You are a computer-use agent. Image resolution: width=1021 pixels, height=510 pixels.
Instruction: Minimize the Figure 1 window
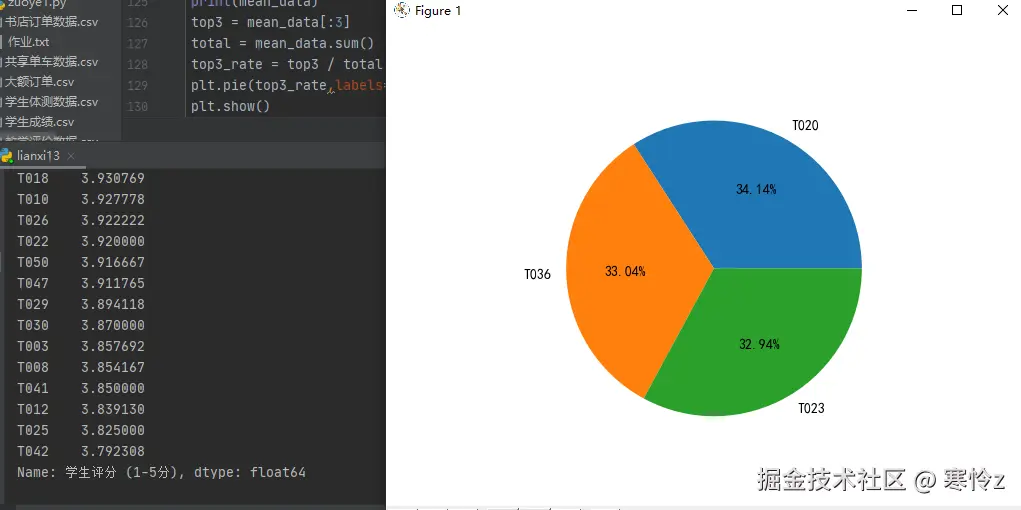[912, 10]
